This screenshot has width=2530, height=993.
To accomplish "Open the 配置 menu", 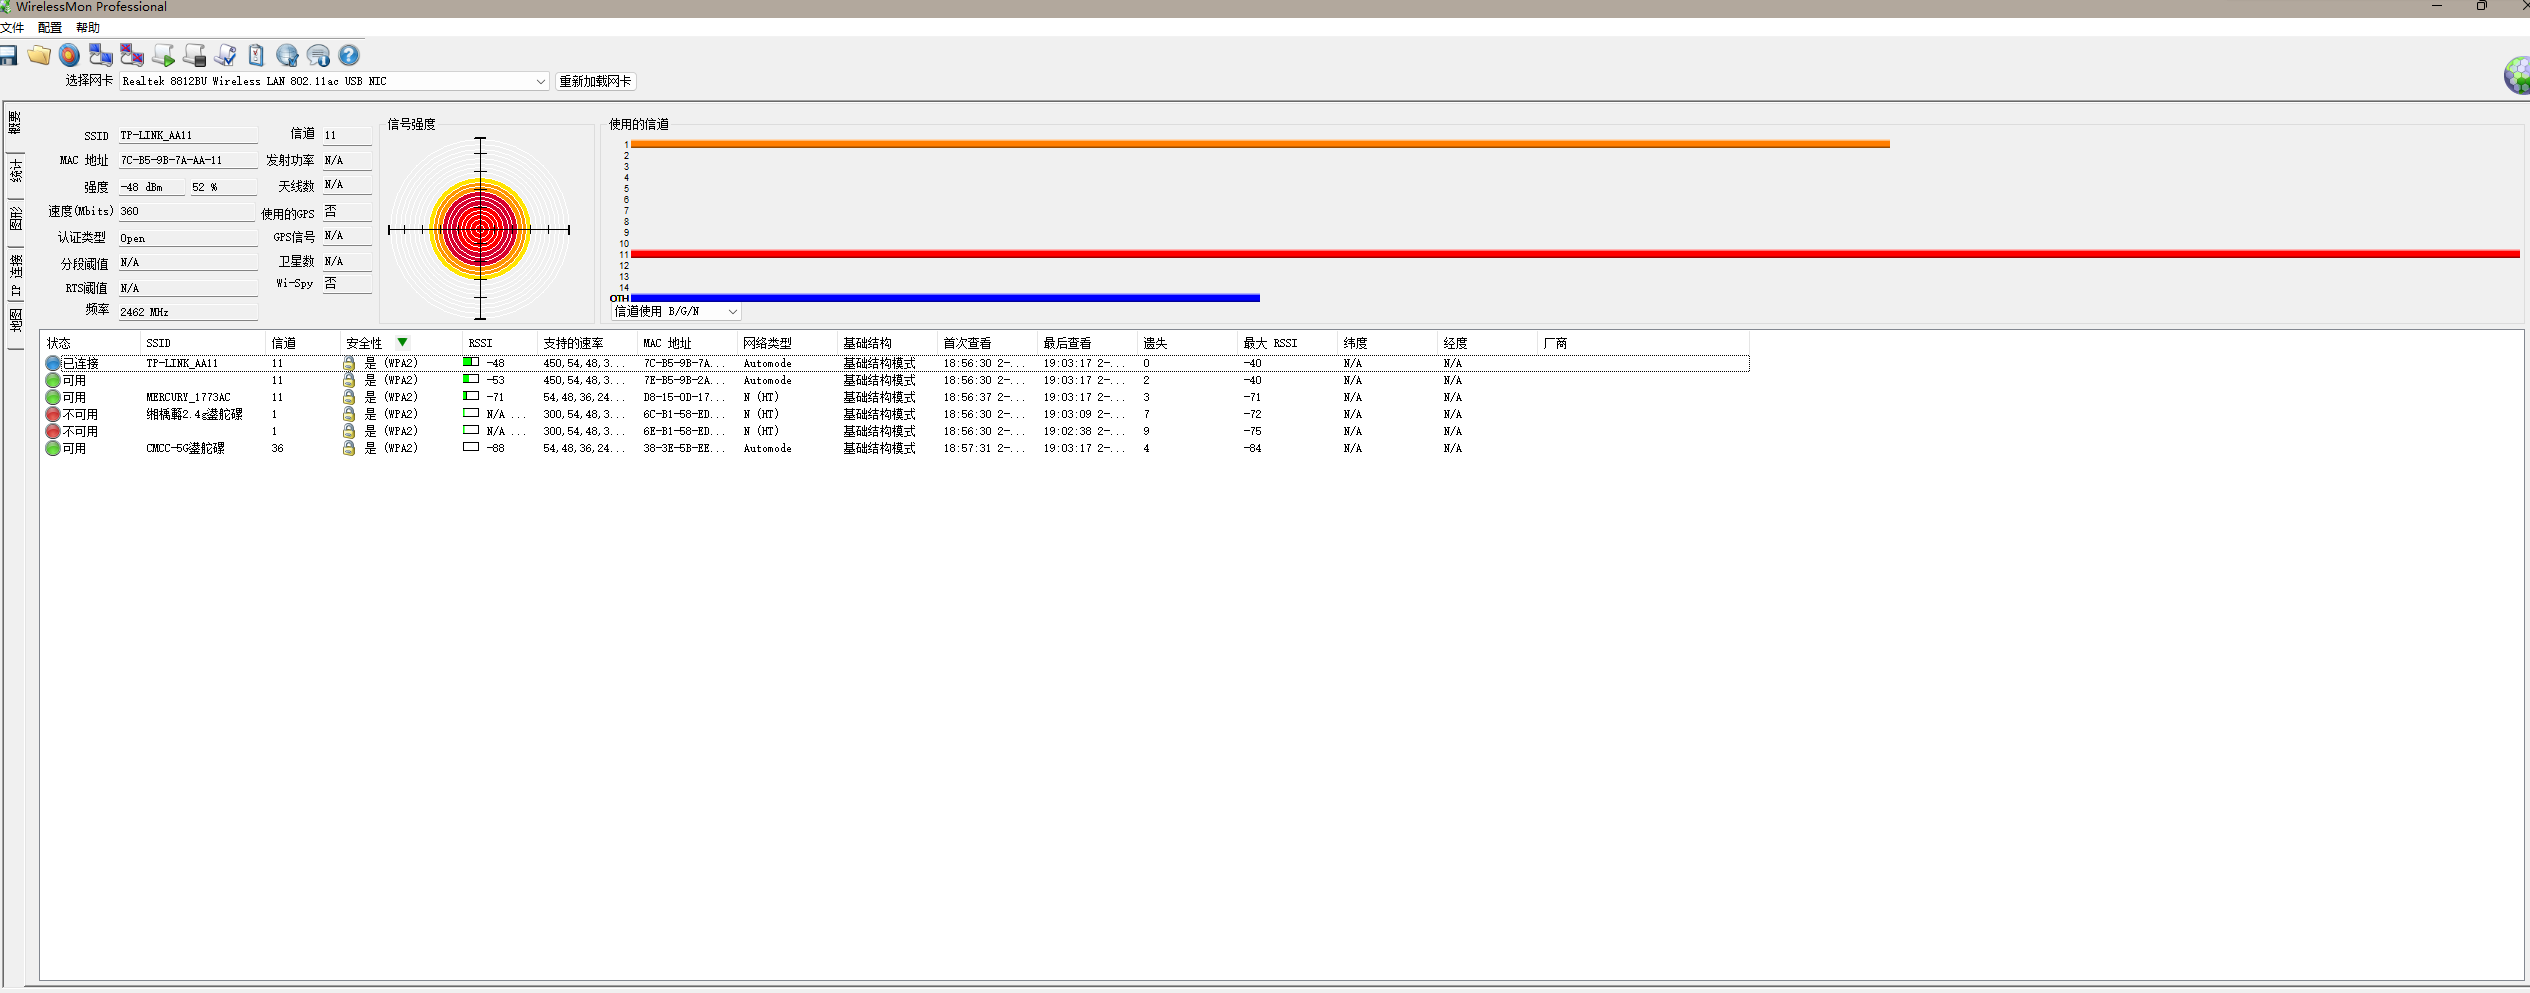I will pyautogui.click(x=50, y=28).
